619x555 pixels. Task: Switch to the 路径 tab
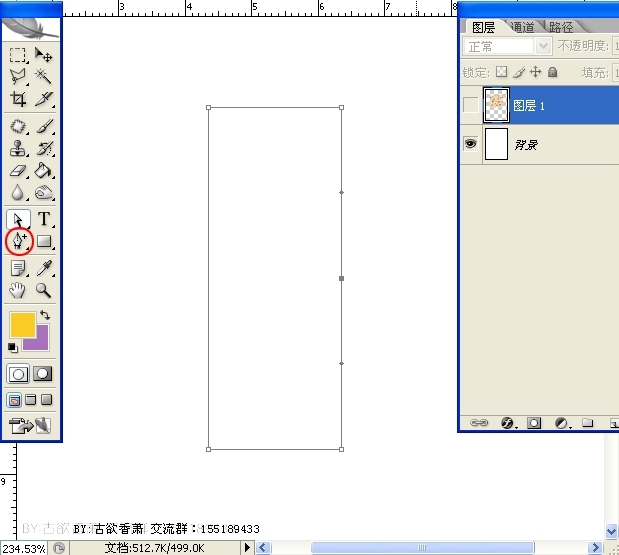pos(561,27)
